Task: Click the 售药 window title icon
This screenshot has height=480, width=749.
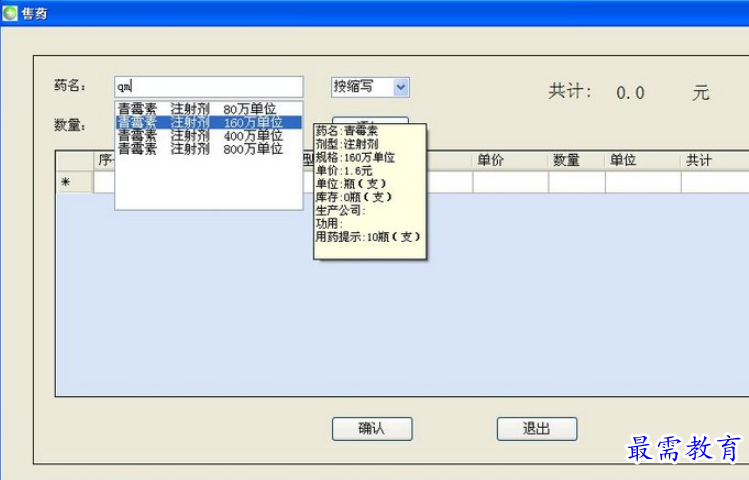Action: tap(10, 13)
